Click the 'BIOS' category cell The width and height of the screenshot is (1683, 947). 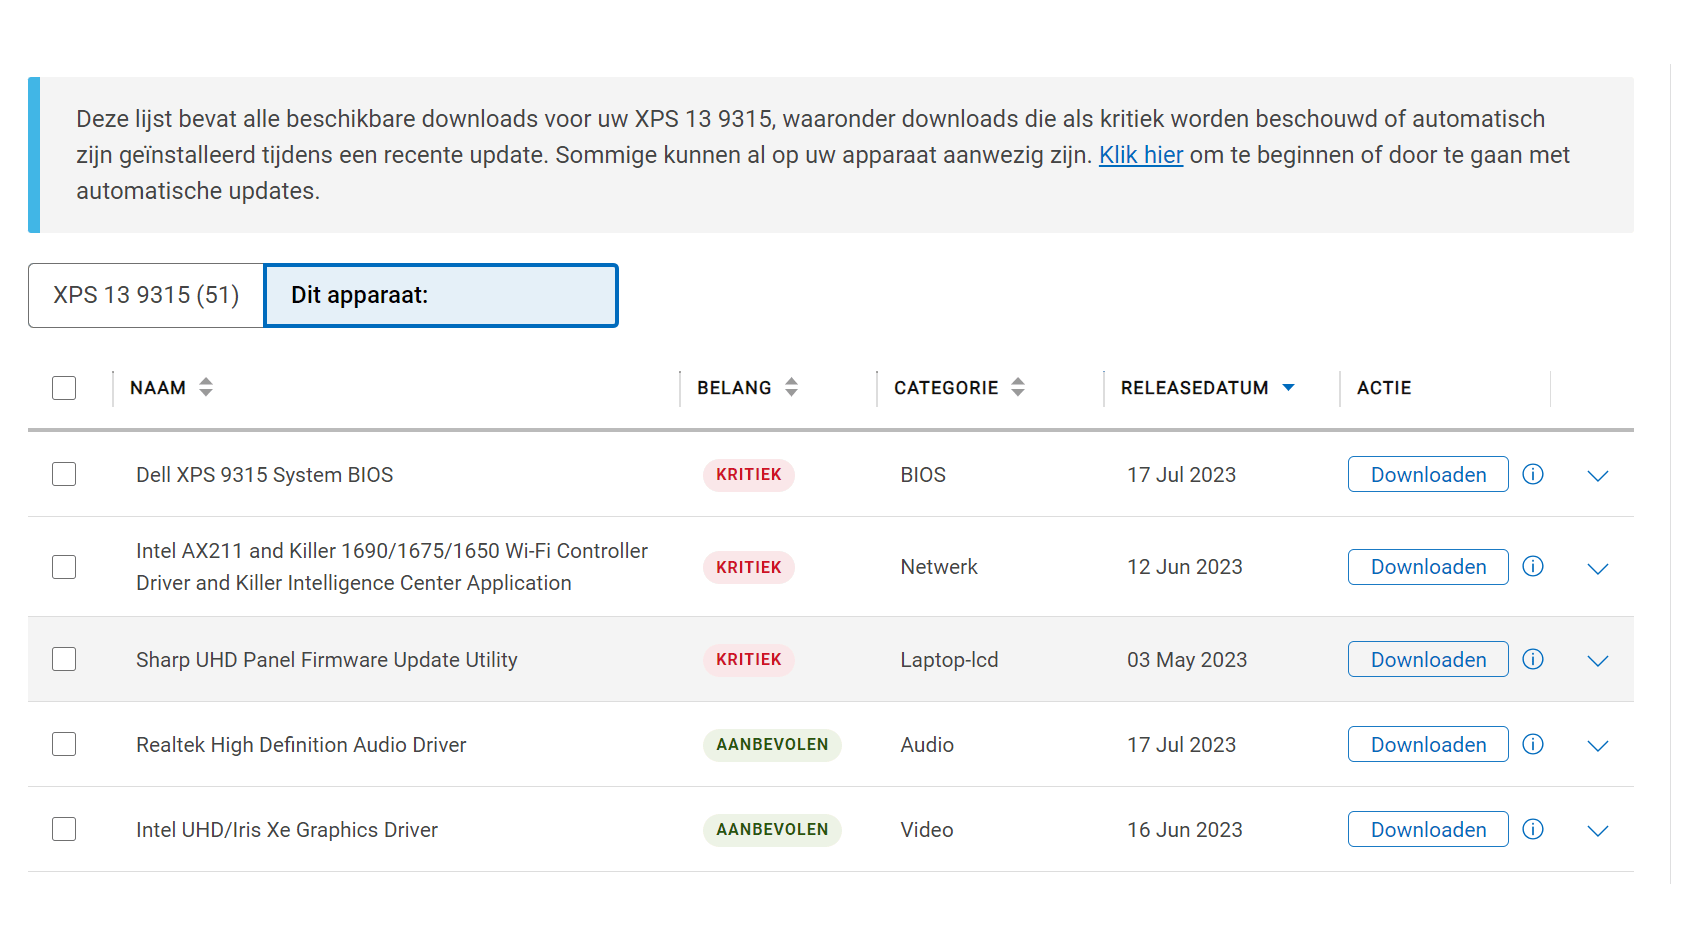(x=923, y=474)
